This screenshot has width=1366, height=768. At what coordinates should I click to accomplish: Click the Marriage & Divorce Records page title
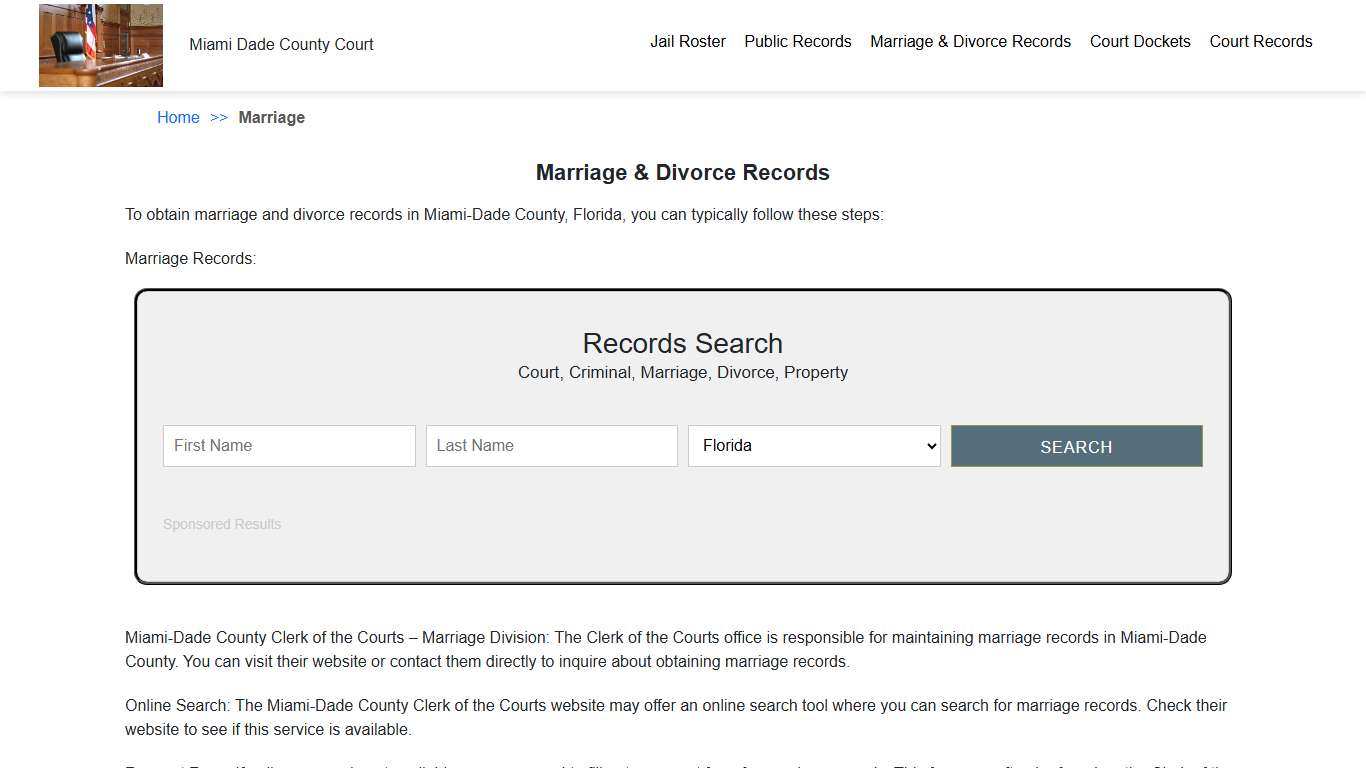(x=682, y=172)
